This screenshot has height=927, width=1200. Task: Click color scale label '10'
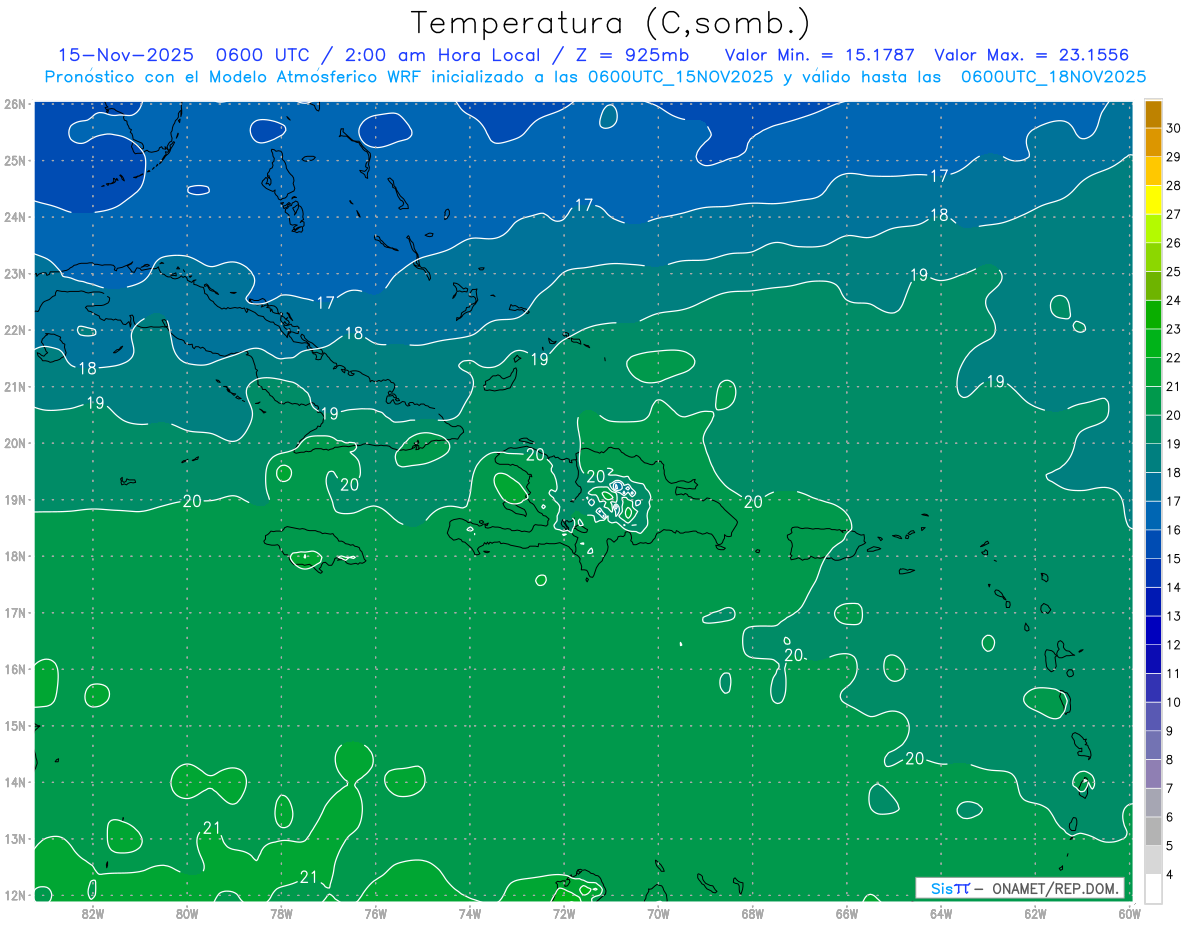tap(1173, 702)
